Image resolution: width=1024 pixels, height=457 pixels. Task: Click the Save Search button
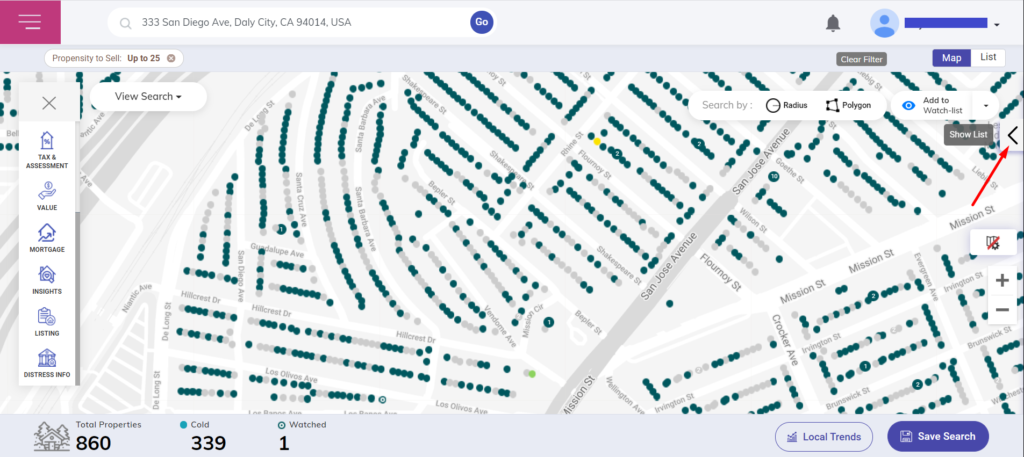tap(937, 437)
